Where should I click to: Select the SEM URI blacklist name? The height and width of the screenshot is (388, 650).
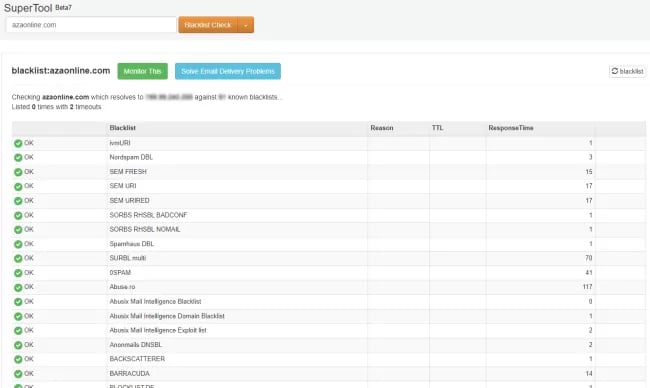coord(123,186)
